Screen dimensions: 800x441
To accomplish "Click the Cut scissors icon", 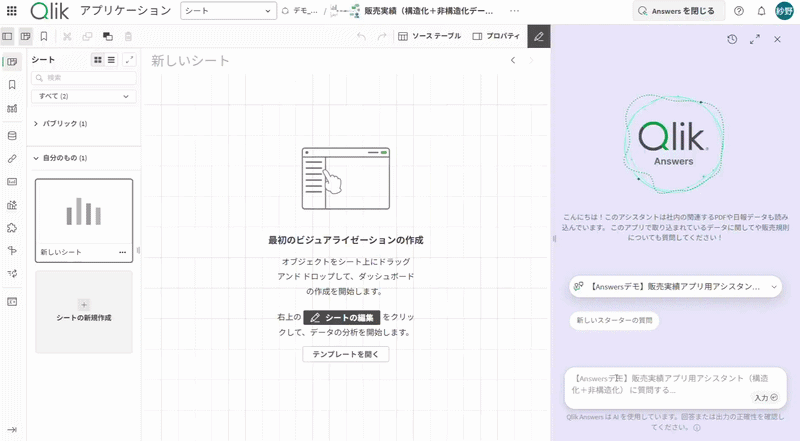I will click(x=67, y=36).
